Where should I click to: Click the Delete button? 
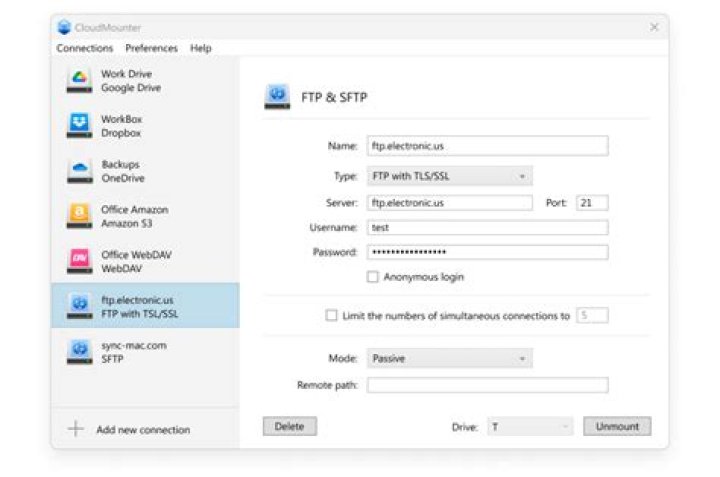click(290, 426)
